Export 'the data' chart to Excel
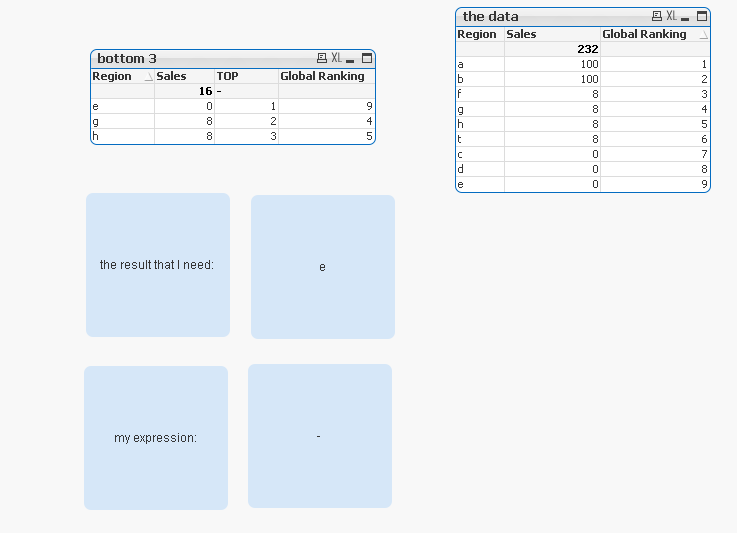Image resolution: width=737 pixels, height=533 pixels. click(671, 16)
